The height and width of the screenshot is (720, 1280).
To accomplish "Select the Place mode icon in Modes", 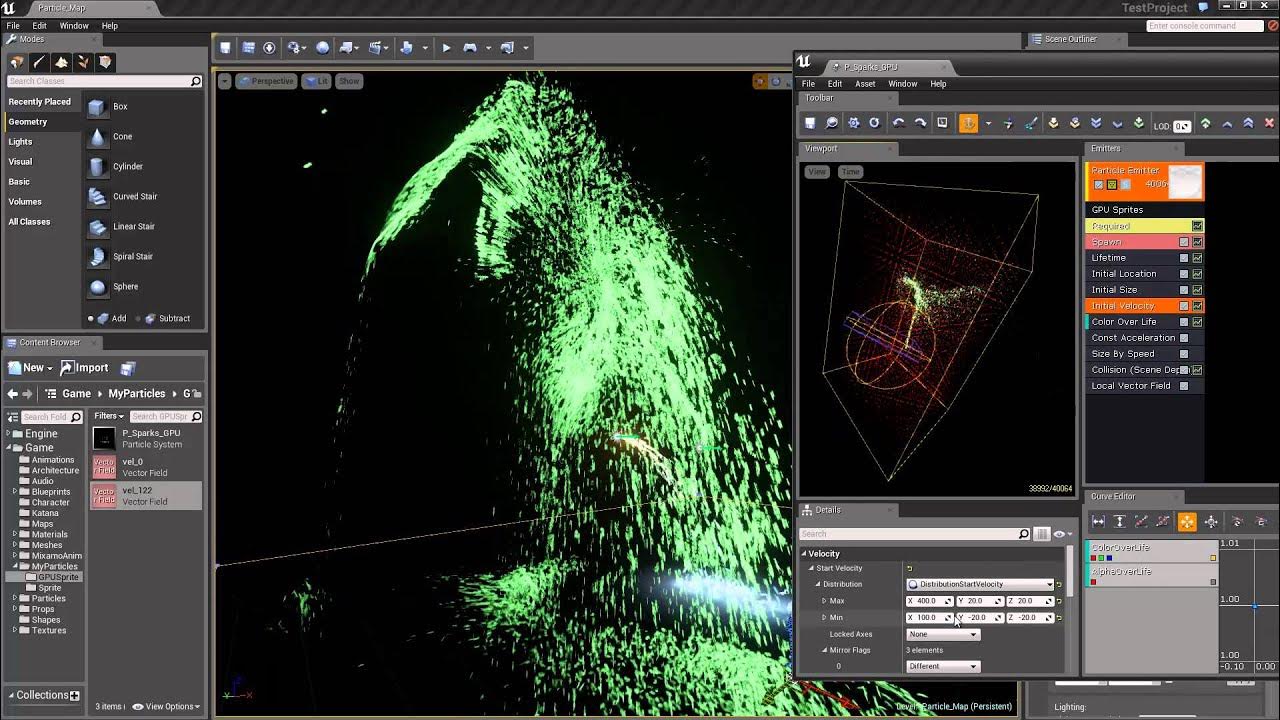I will (17, 62).
